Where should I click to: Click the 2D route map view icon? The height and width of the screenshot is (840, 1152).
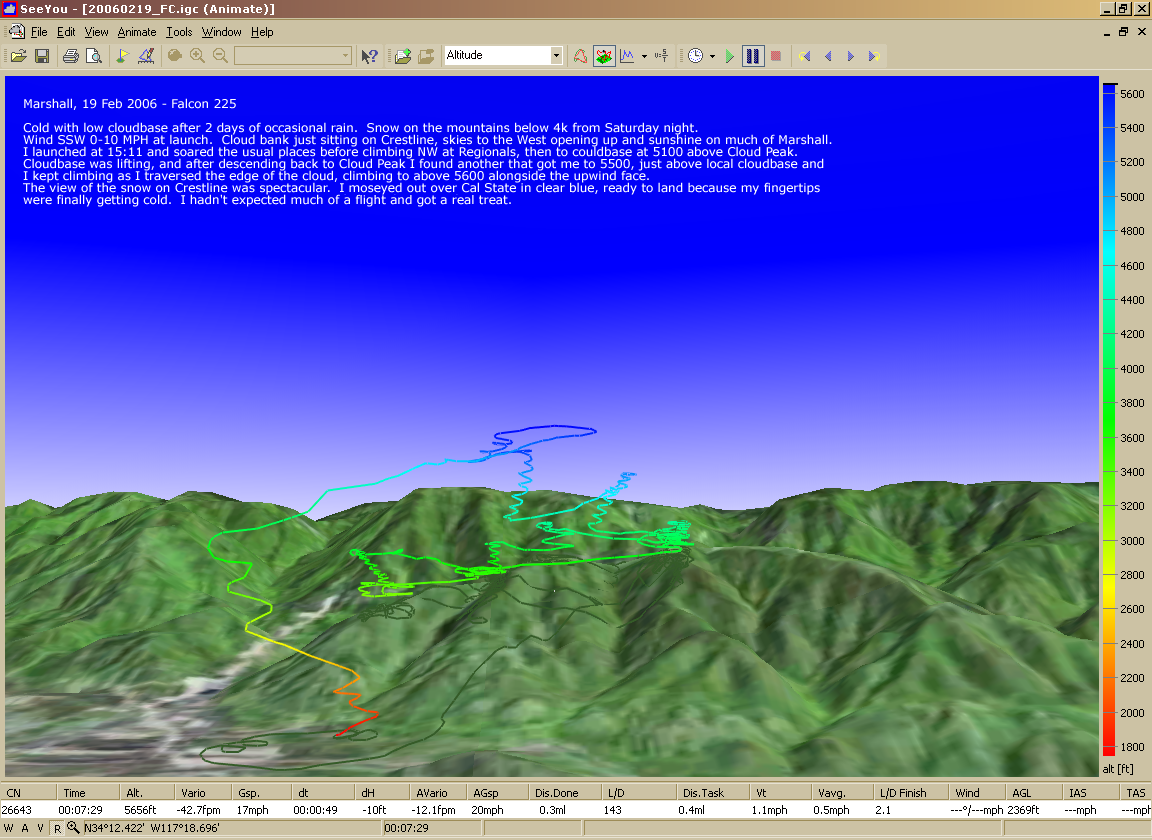click(580, 56)
